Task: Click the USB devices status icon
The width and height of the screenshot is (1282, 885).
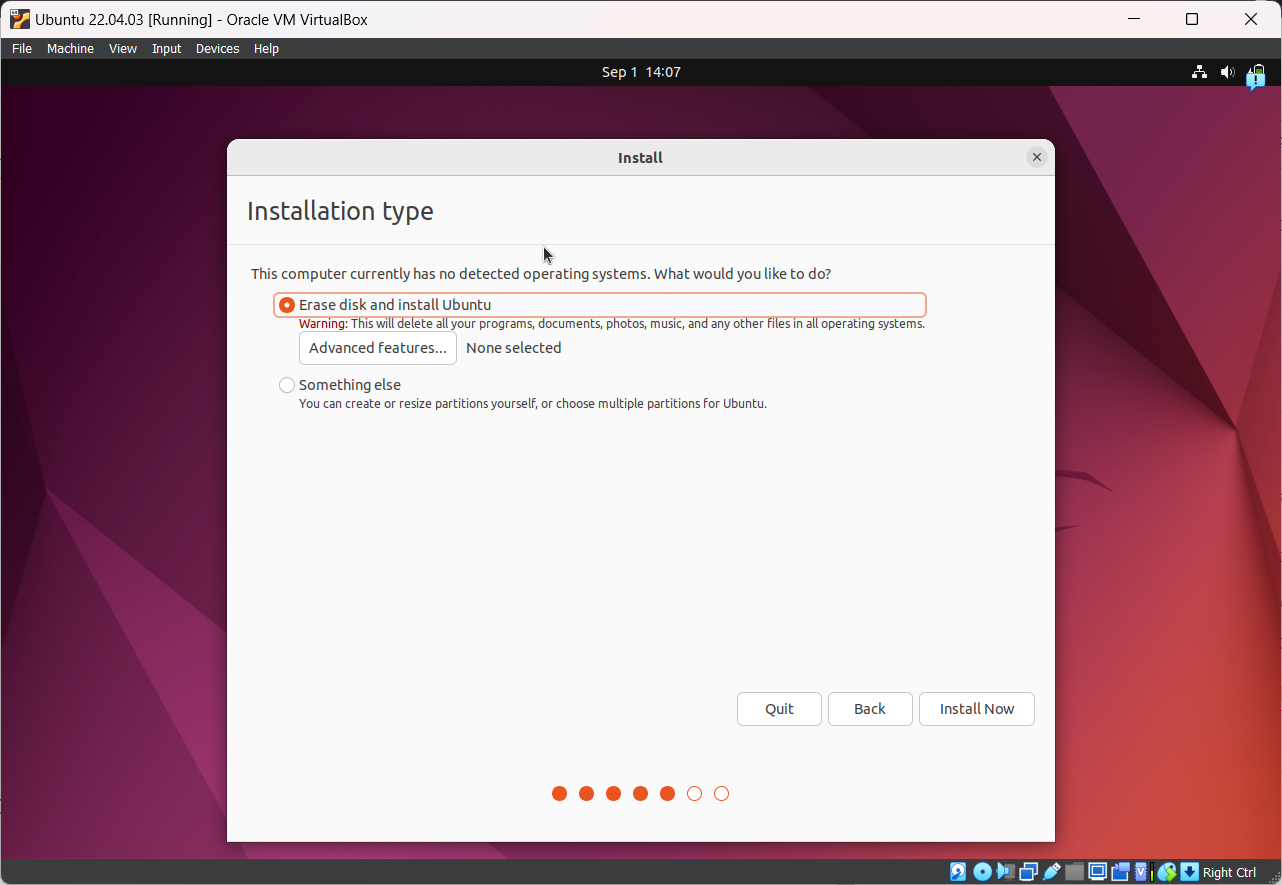Action: [x=1051, y=872]
